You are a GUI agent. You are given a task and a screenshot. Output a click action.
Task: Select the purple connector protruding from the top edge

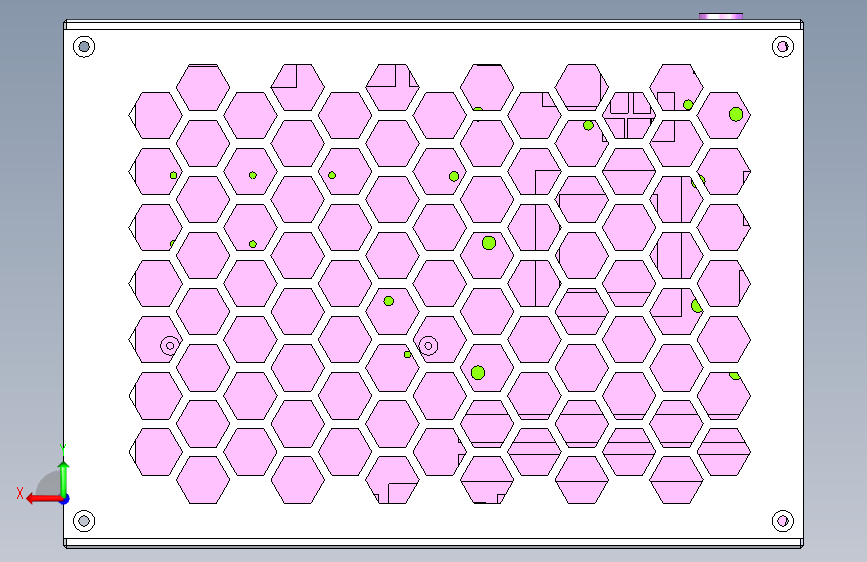click(x=720, y=16)
